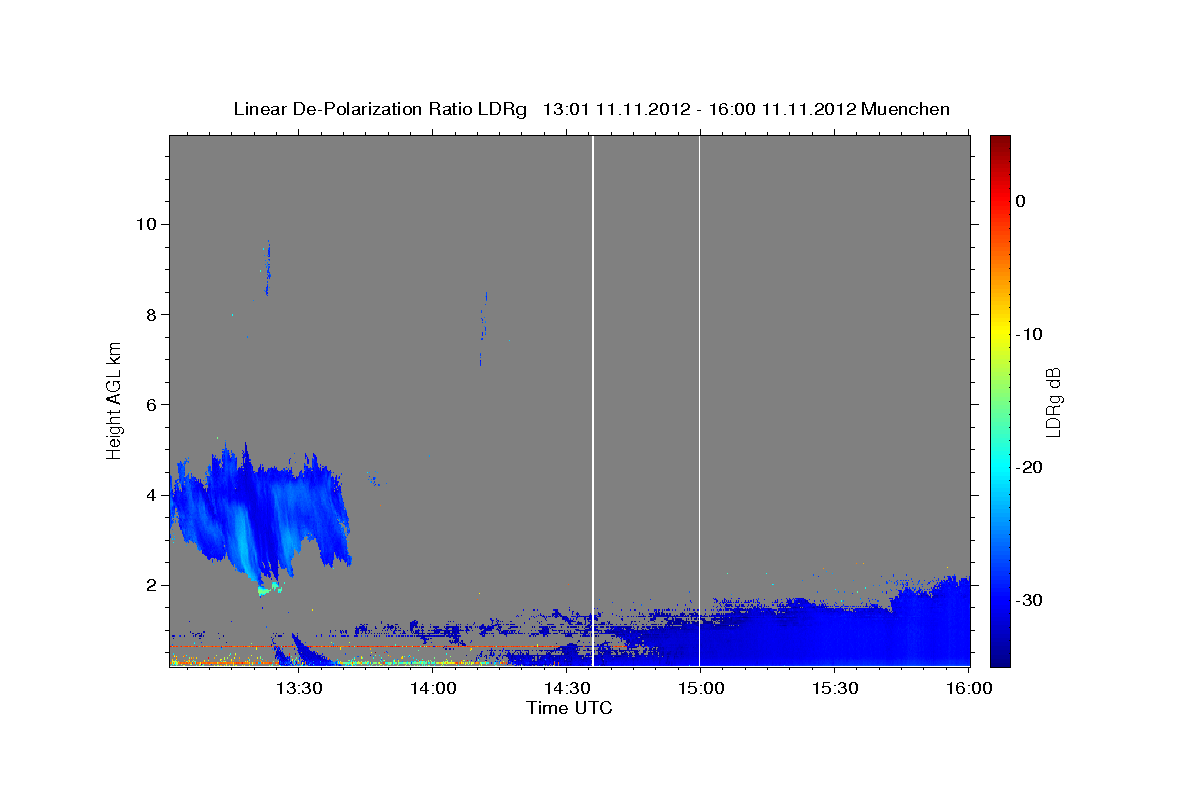This screenshot has height=800, width=1200.
Task: Click the orange horizontal line near the ground
Action: 365,646
